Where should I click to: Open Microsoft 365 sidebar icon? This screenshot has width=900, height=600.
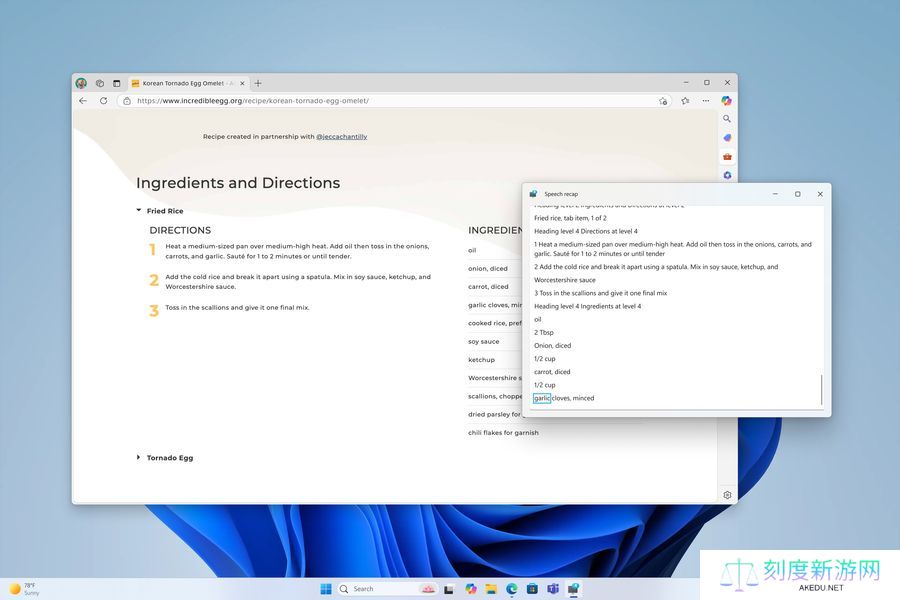click(727, 175)
